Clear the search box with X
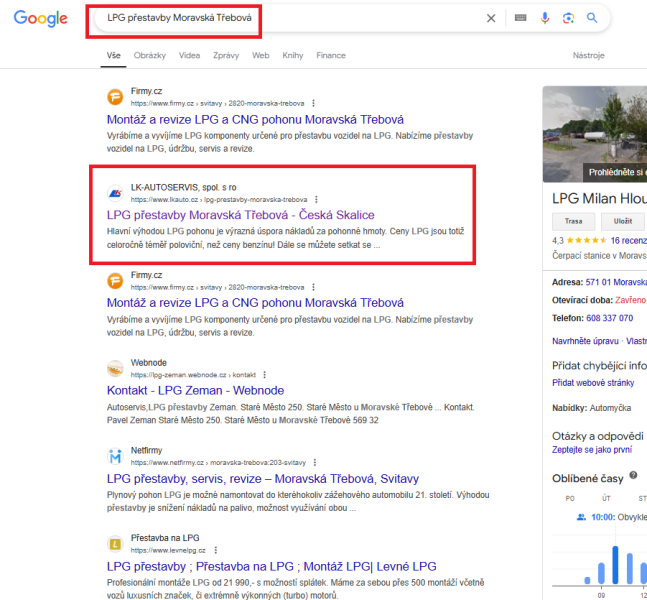Viewport: 647px width, 600px height. point(491,18)
